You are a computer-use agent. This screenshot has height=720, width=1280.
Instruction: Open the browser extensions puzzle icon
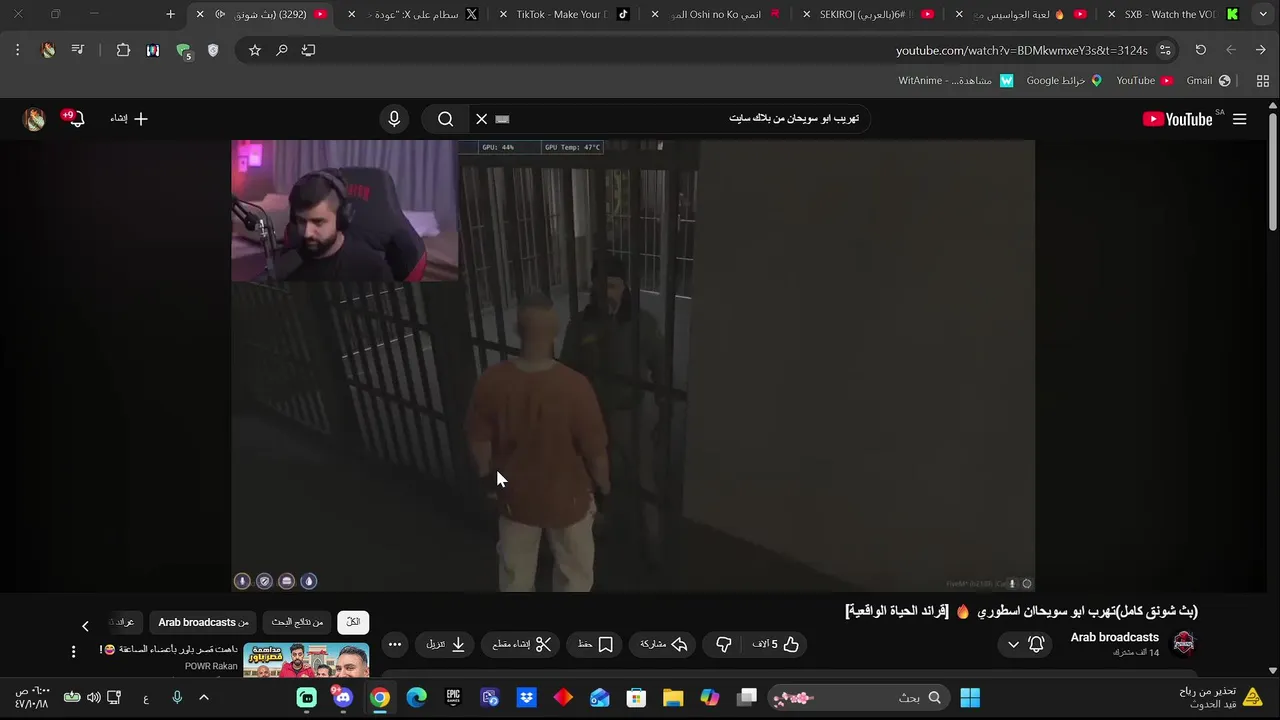[123, 50]
